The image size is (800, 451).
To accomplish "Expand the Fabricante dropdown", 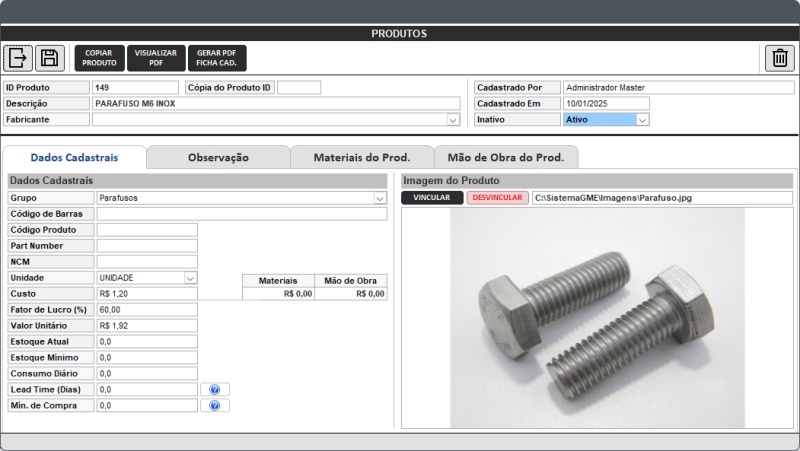I will click(453, 120).
